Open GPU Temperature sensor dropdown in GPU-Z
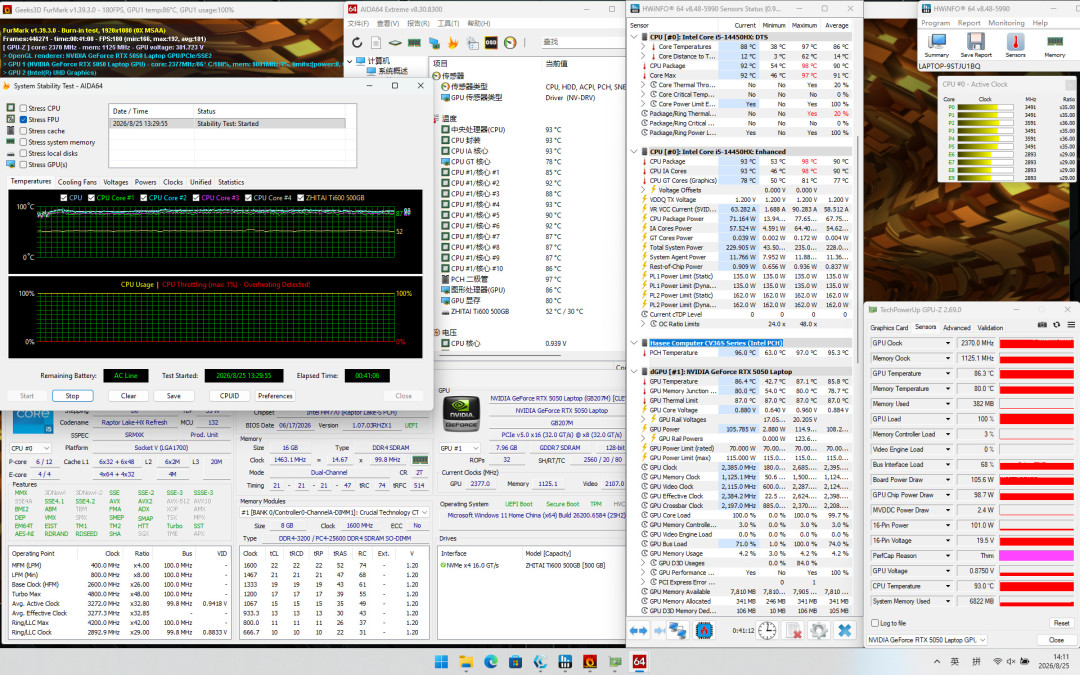The width and height of the screenshot is (1080, 675). click(x=948, y=373)
